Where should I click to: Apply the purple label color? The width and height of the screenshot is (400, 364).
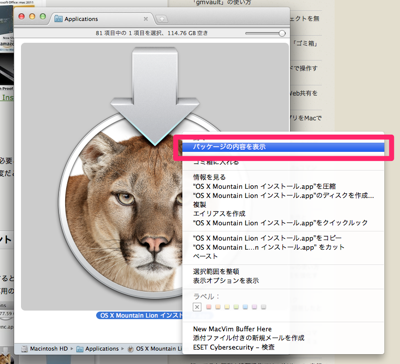click(254, 307)
